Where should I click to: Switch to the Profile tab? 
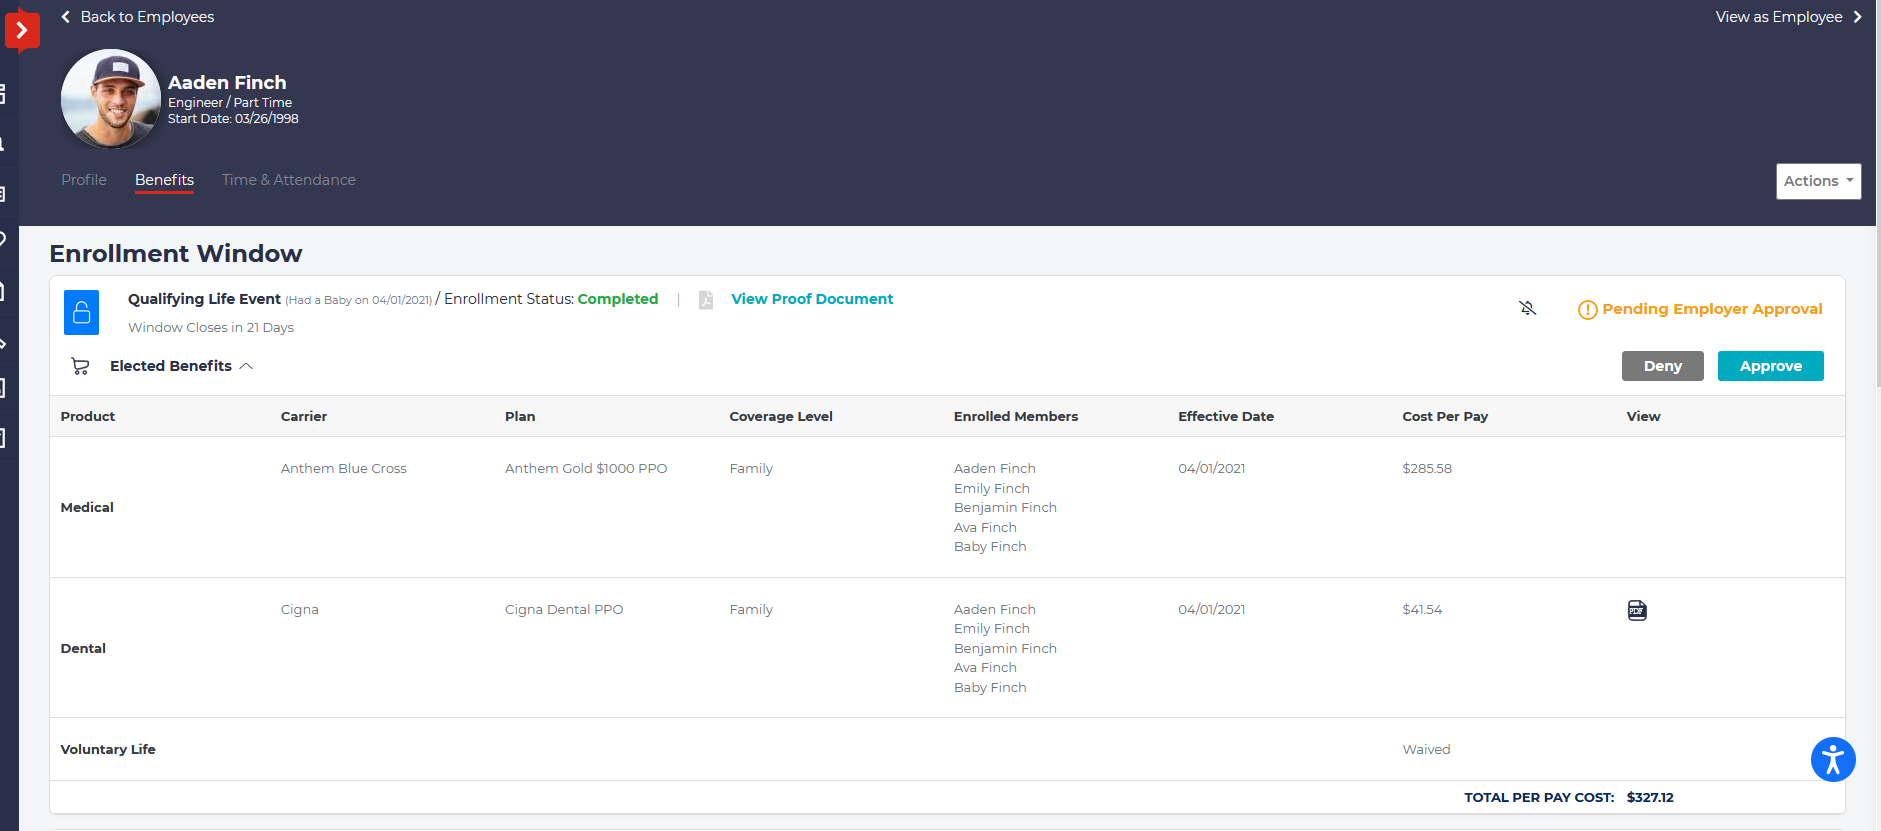pos(83,180)
